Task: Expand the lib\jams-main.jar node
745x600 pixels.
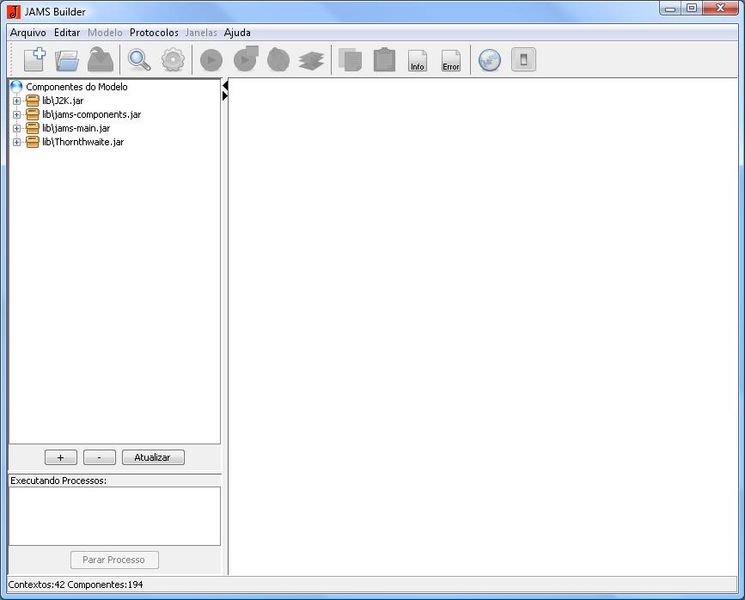Action: tap(17, 128)
